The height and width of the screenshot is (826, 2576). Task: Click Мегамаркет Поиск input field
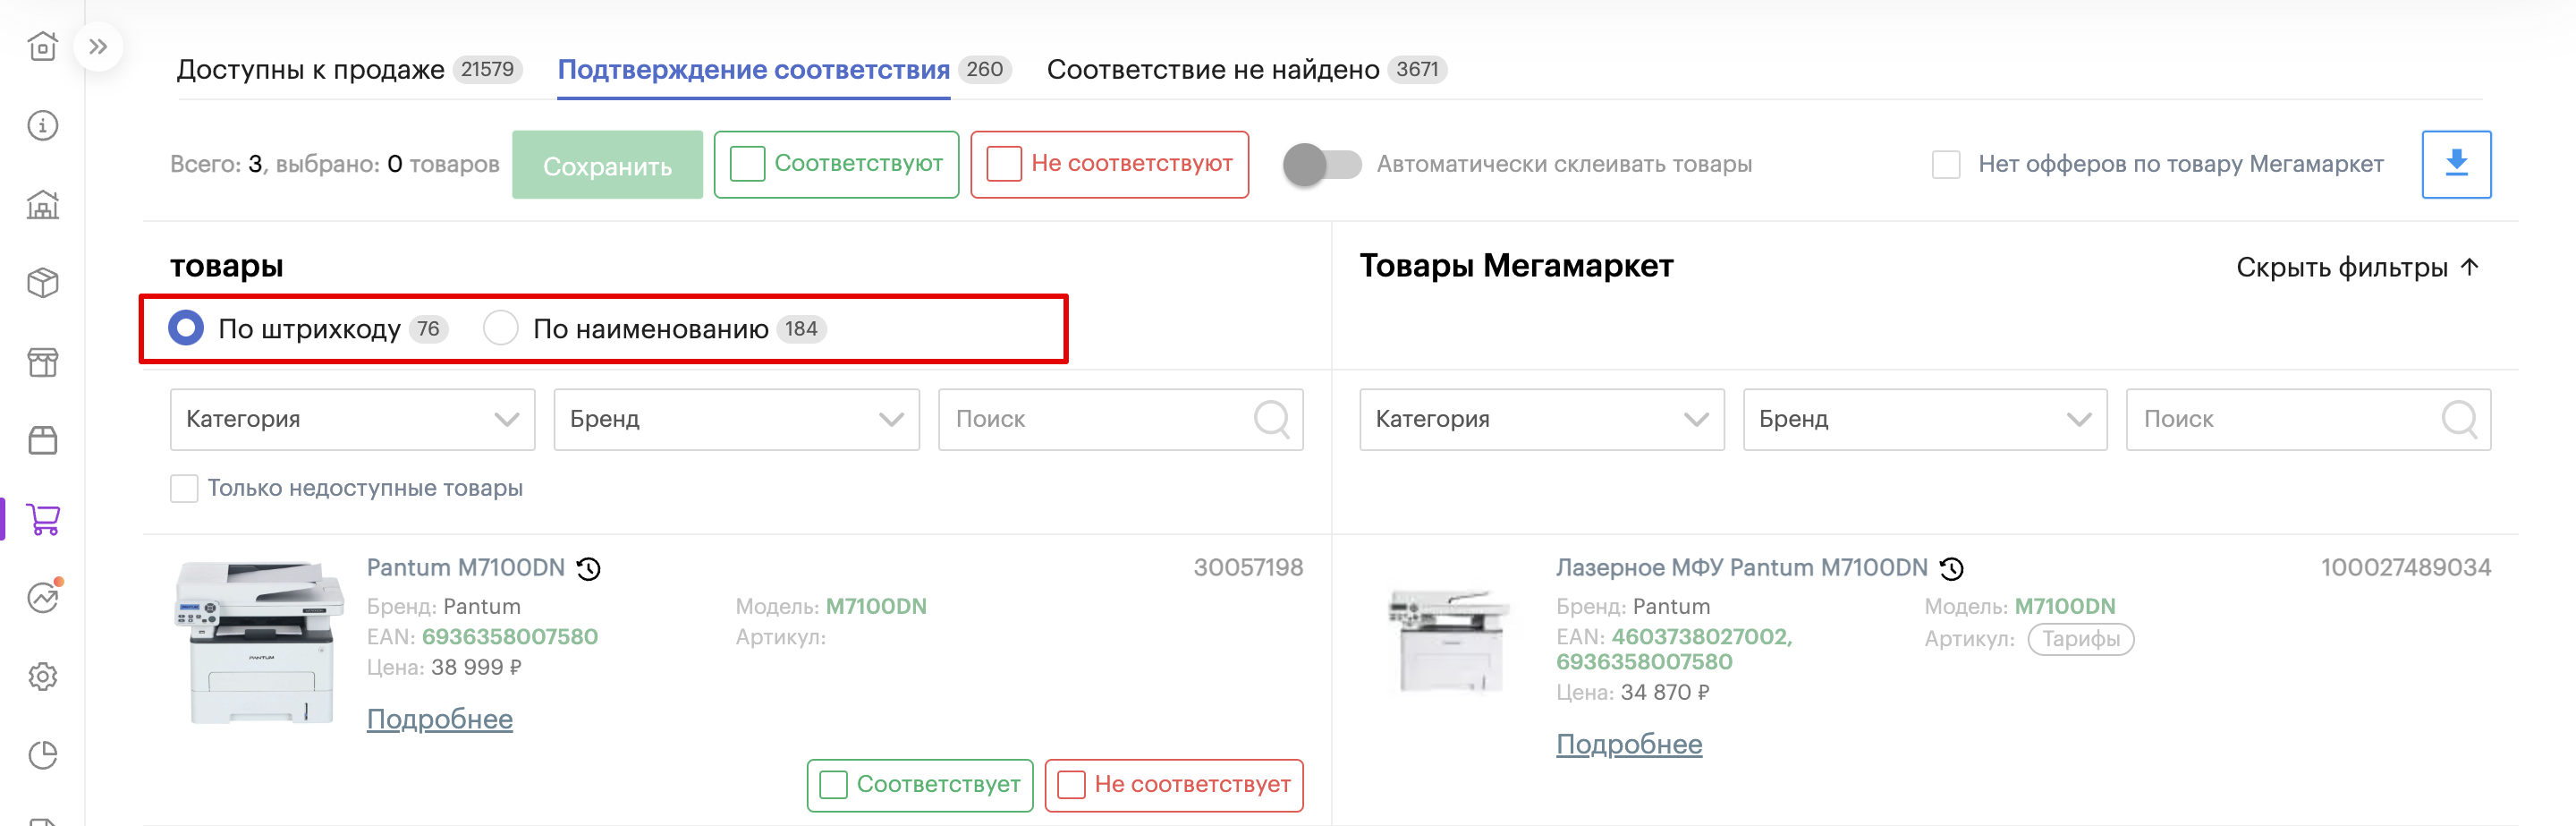point(2308,419)
